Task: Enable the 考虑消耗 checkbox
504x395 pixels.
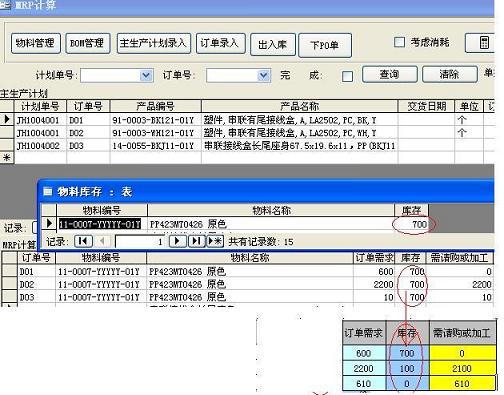Action: [x=399, y=42]
